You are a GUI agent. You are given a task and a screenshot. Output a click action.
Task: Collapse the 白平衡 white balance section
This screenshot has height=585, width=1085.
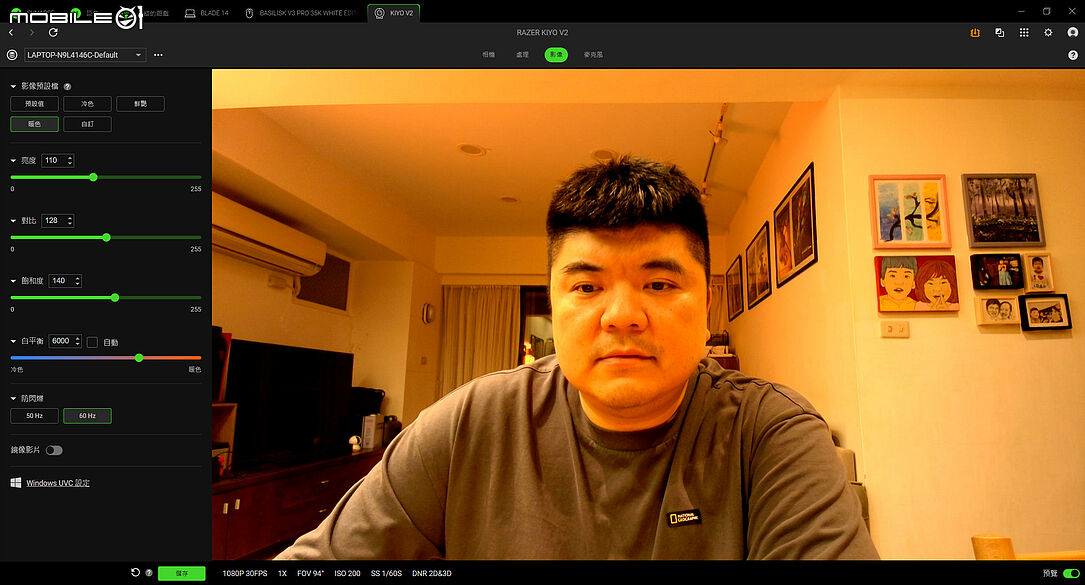click(13, 341)
